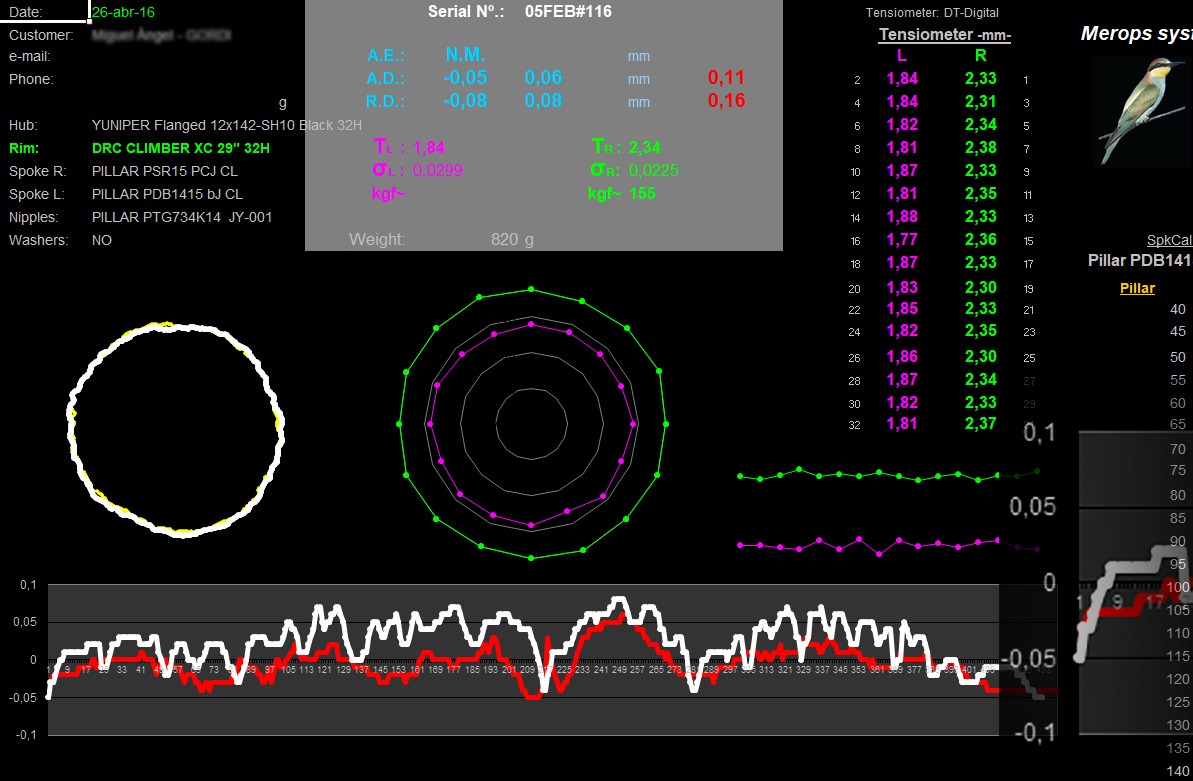This screenshot has height=781, width=1193.
Task: Click the Spoke L value PILLAR PDB1415
Action: (x=167, y=194)
